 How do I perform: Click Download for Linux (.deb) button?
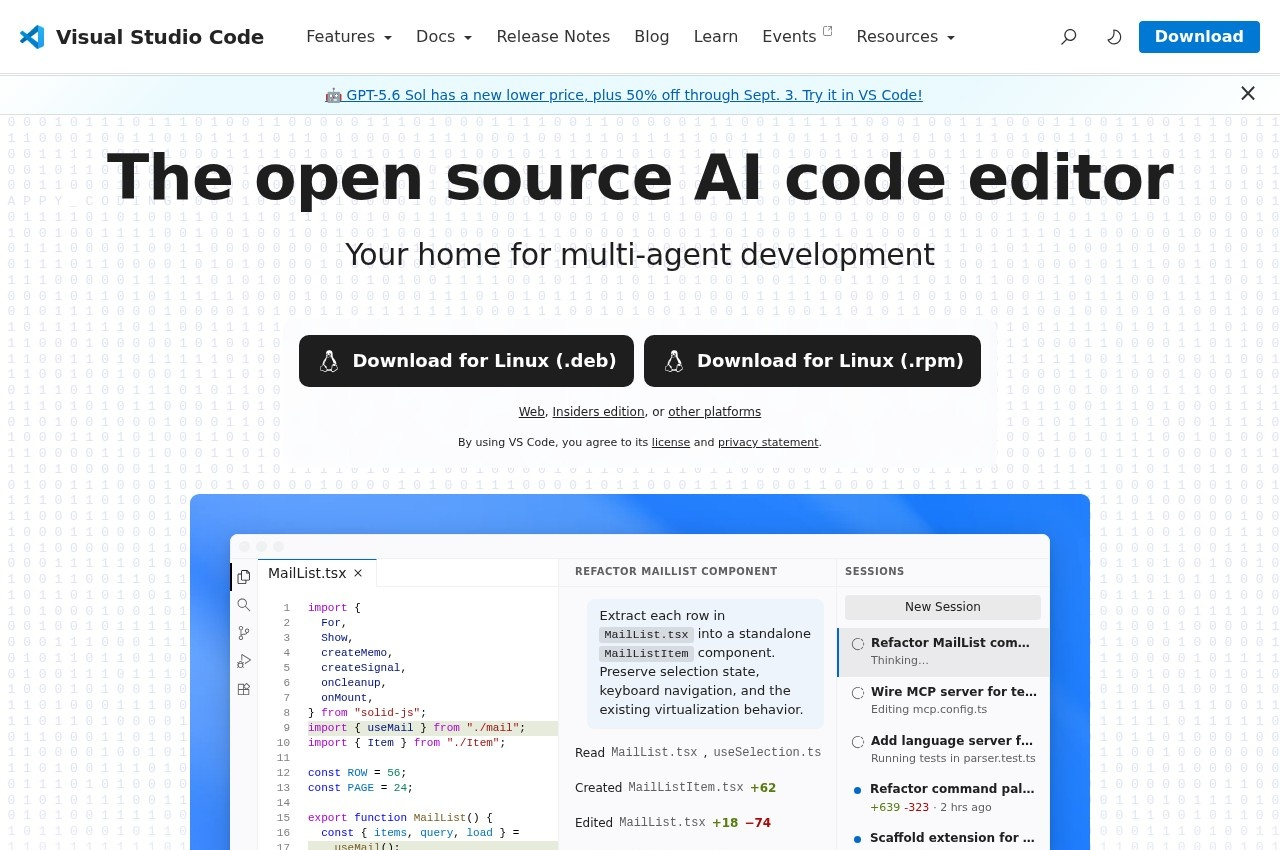coord(466,361)
